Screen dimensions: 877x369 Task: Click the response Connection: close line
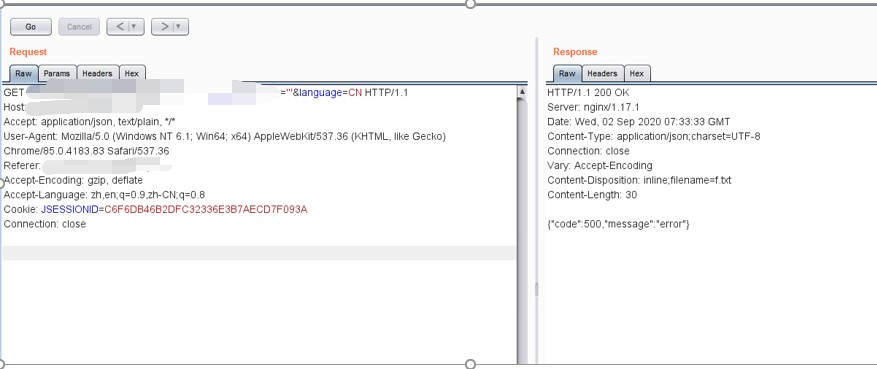[x=588, y=151]
